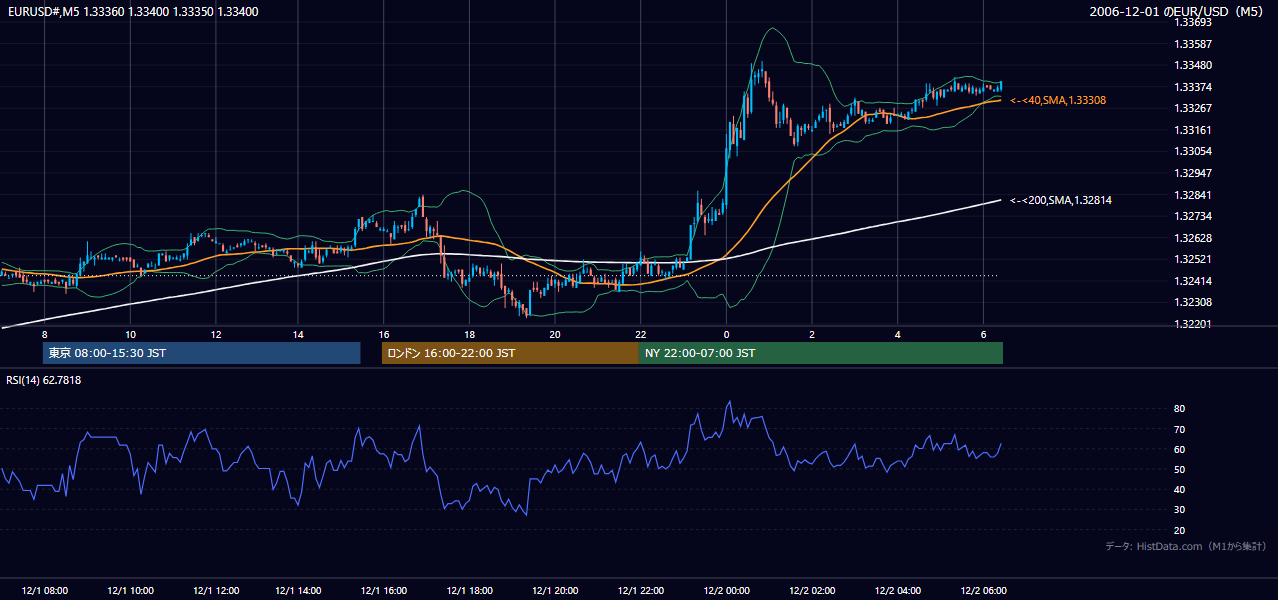This screenshot has height=600, width=1278.
Task: Click the ロンドン 16:00-22:00 JST session bar
Action: [x=510, y=353]
